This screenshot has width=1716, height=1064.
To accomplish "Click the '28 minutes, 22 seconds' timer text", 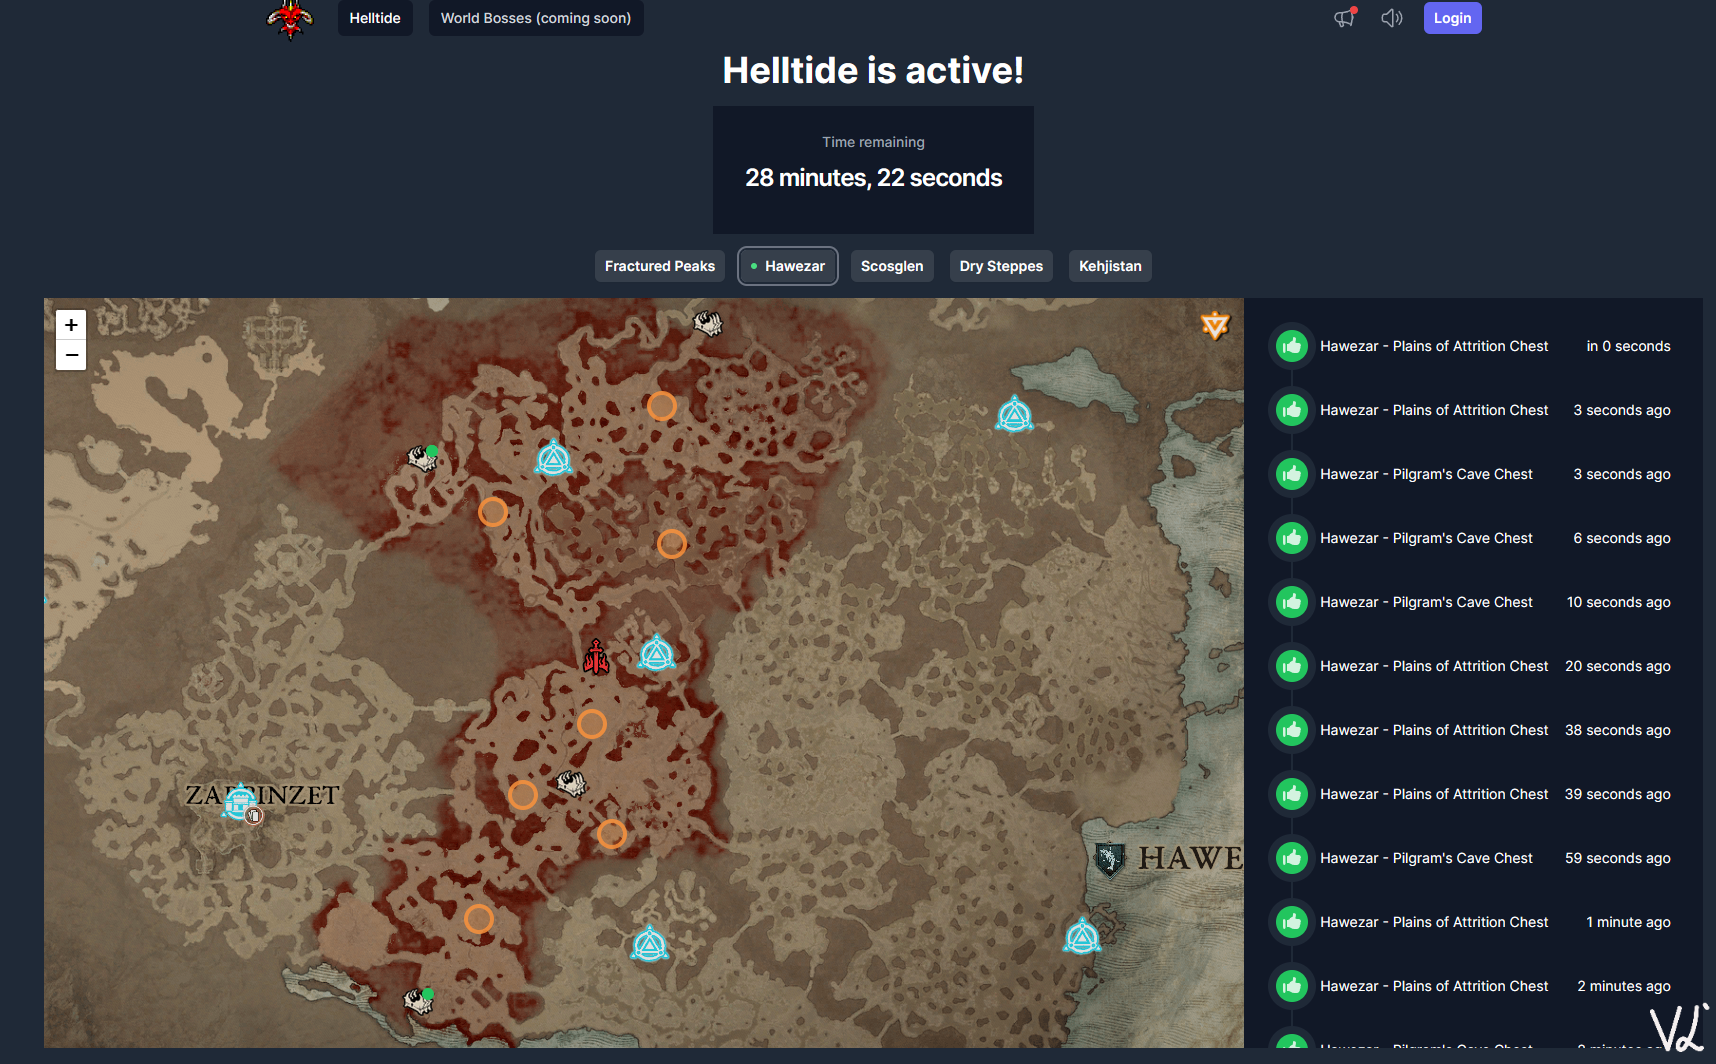I will click(874, 178).
